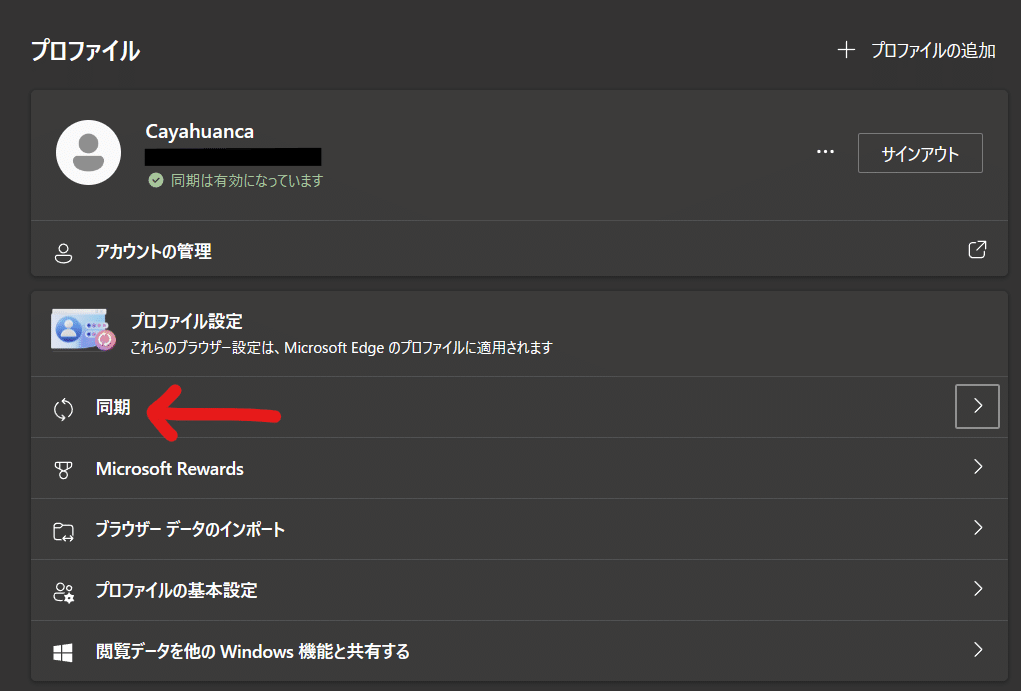1021x691 pixels.
Task: Click the profile preferences people-gear icon
Action: 64,592
